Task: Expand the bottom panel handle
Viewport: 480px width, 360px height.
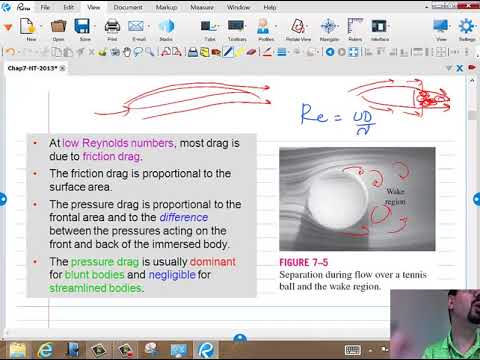Action: pyautogui.click(x=240, y=338)
